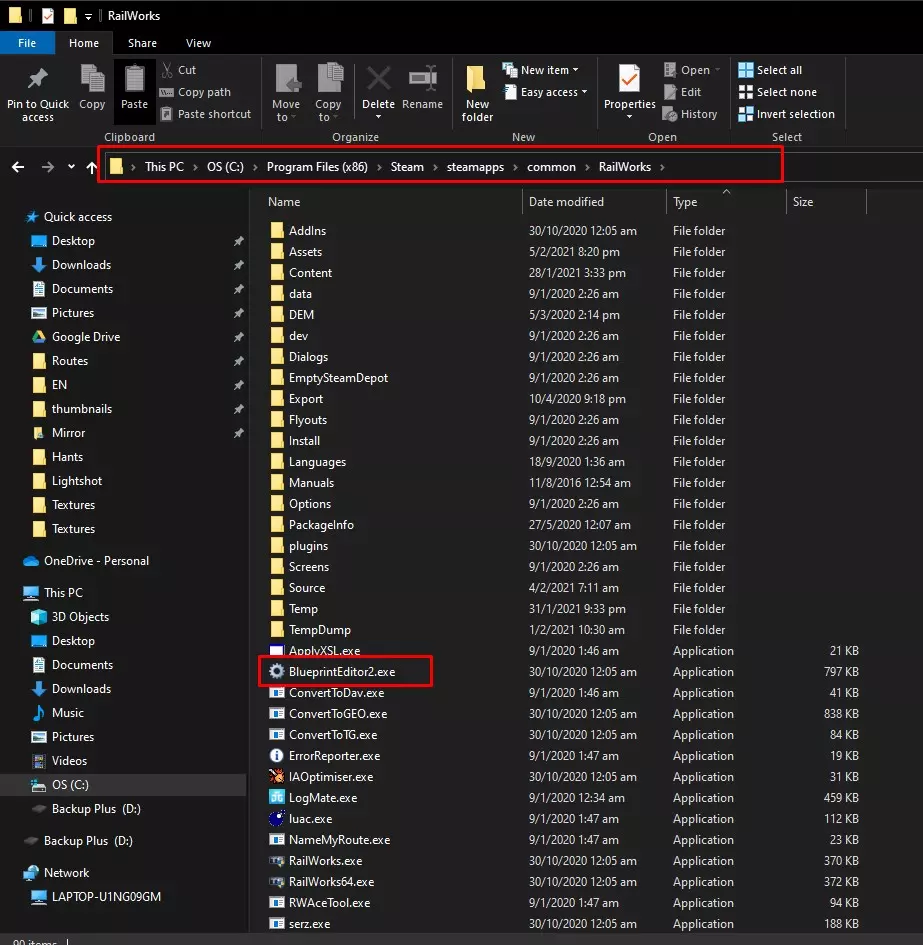923x945 pixels.
Task: Switch to the Share ribbon tab
Action: [x=142, y=43]
